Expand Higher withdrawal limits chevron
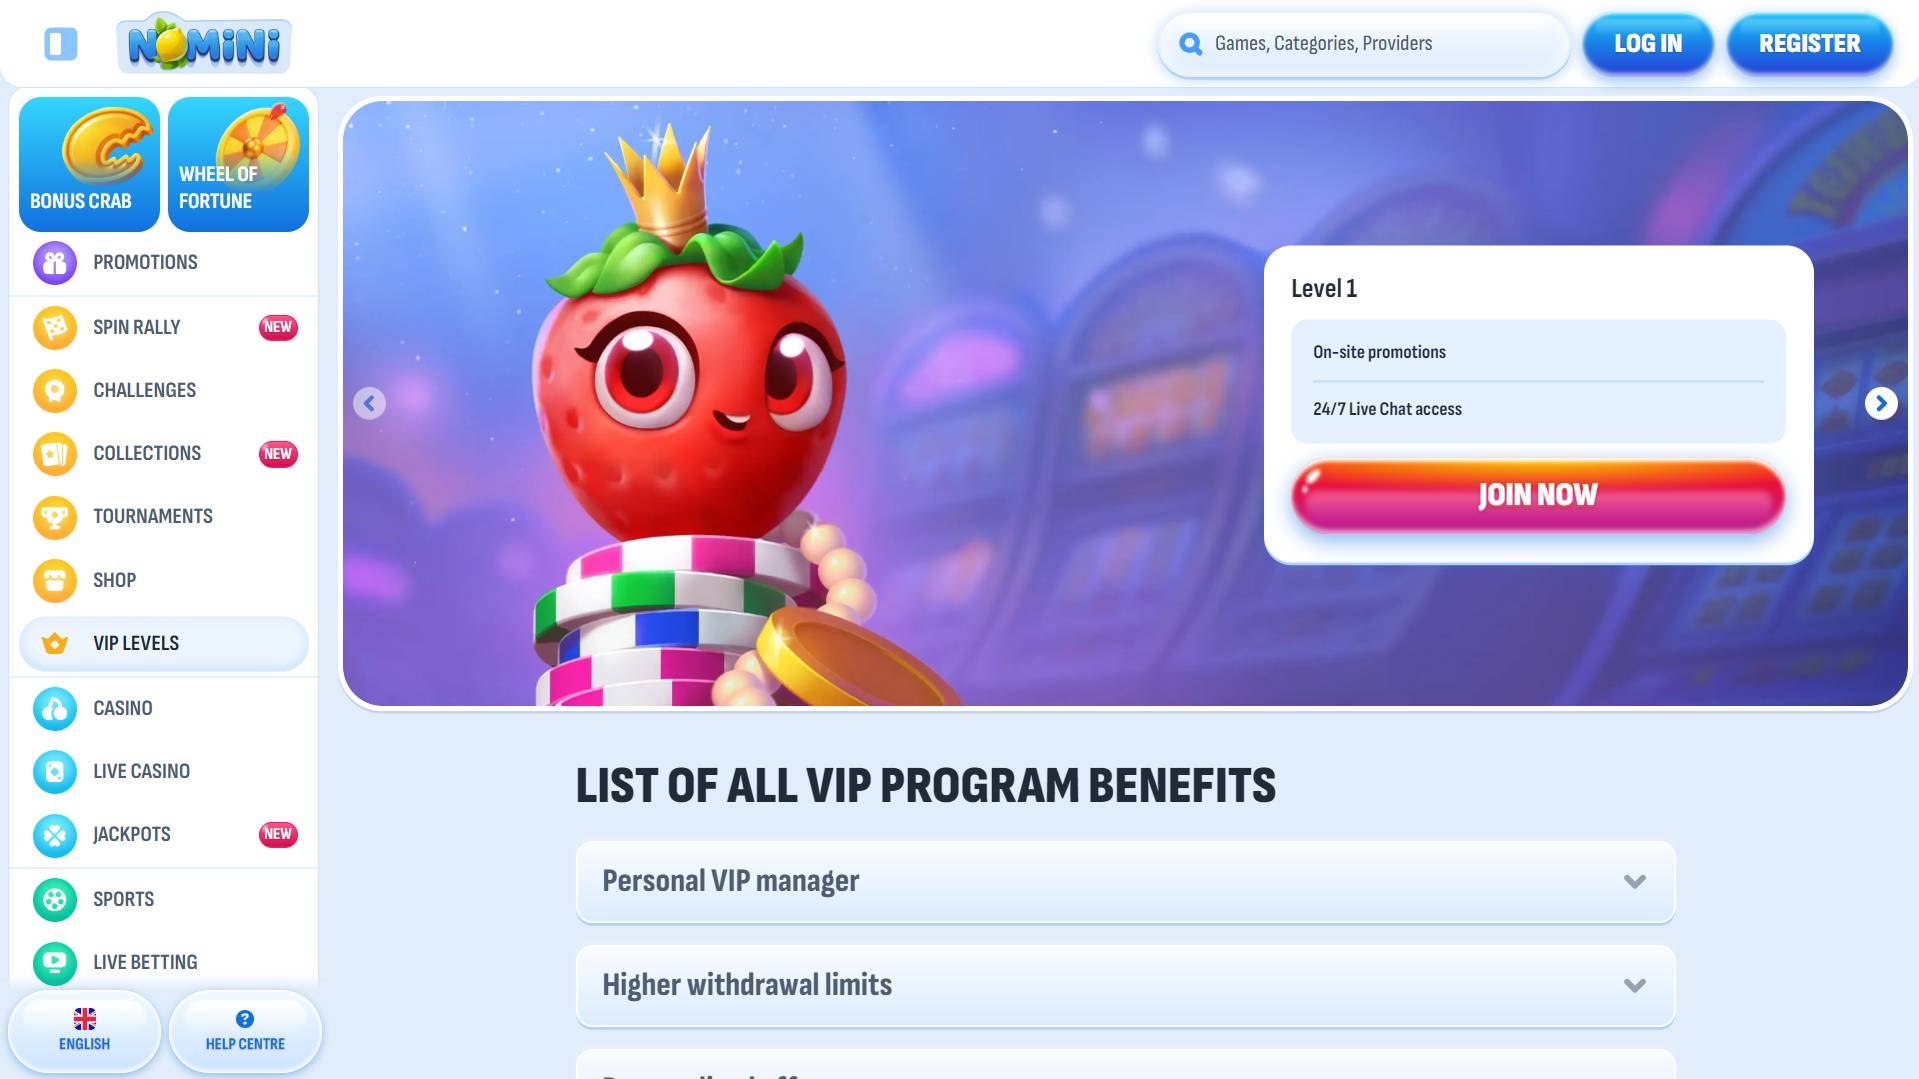Screen dimensions: 1919x1079 point(1634,985)
